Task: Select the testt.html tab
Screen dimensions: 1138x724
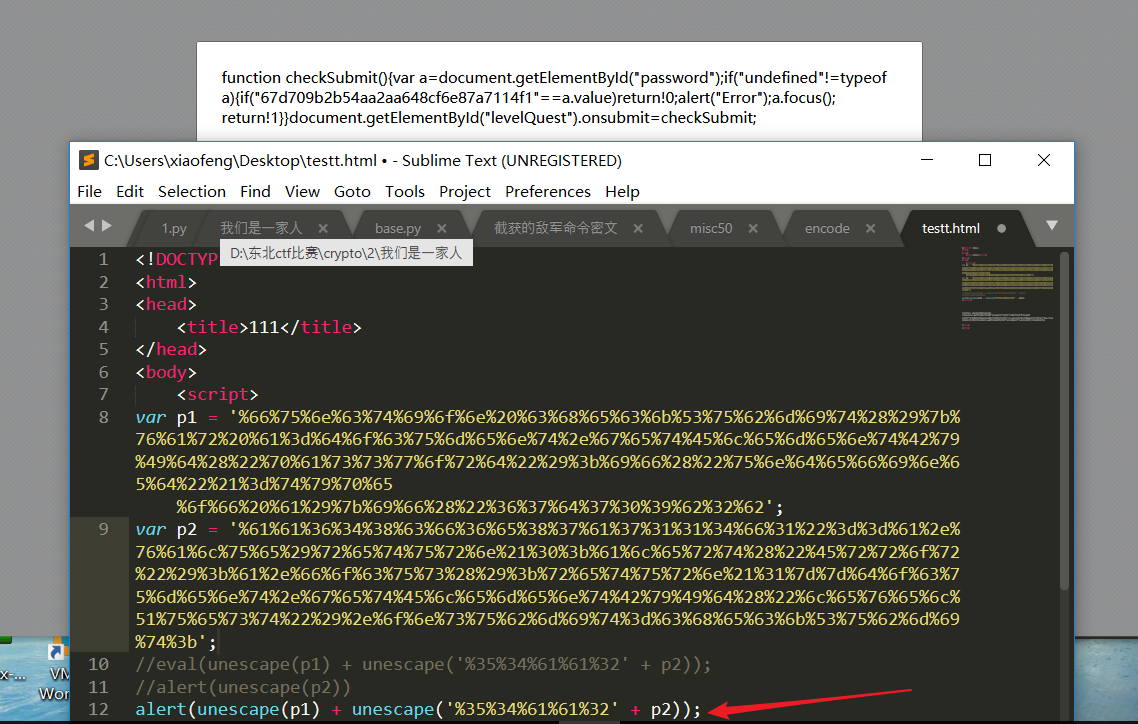Action: [x=951, y=229]
